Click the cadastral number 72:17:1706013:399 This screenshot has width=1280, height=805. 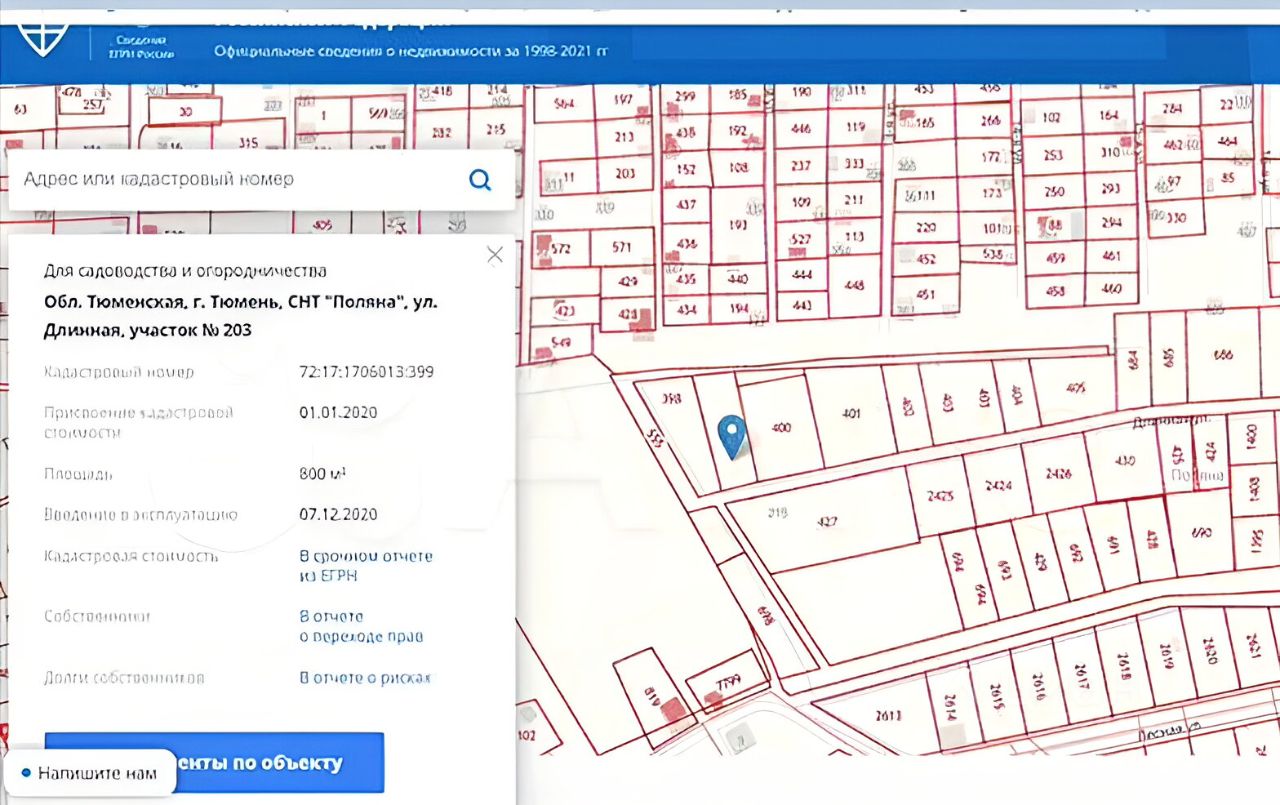(366, 372)
